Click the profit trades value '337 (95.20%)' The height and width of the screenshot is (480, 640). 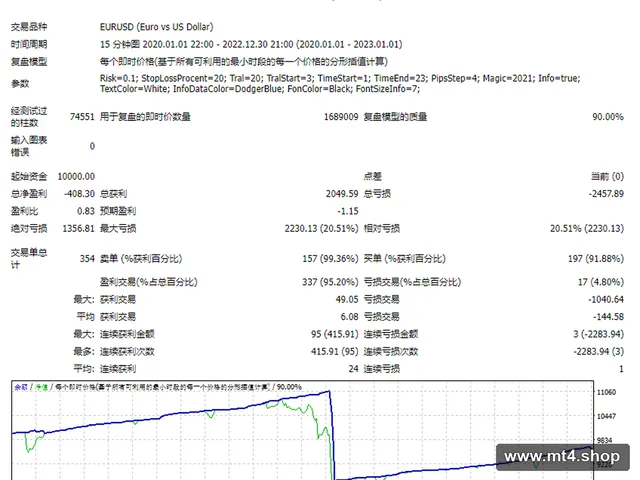coord(330,282)
